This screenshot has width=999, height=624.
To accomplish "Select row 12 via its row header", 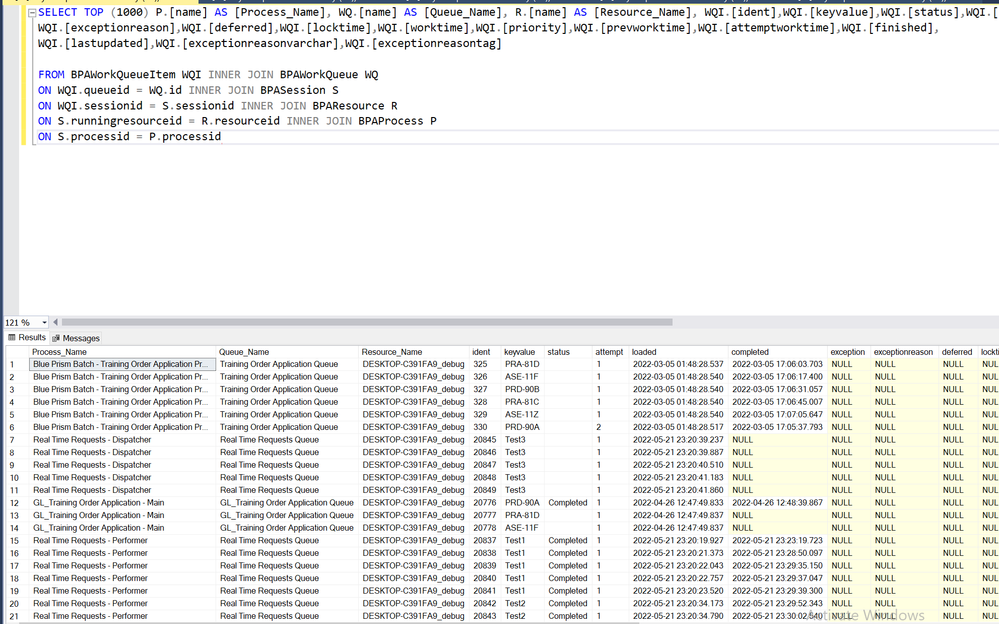I will coord(14,503).
